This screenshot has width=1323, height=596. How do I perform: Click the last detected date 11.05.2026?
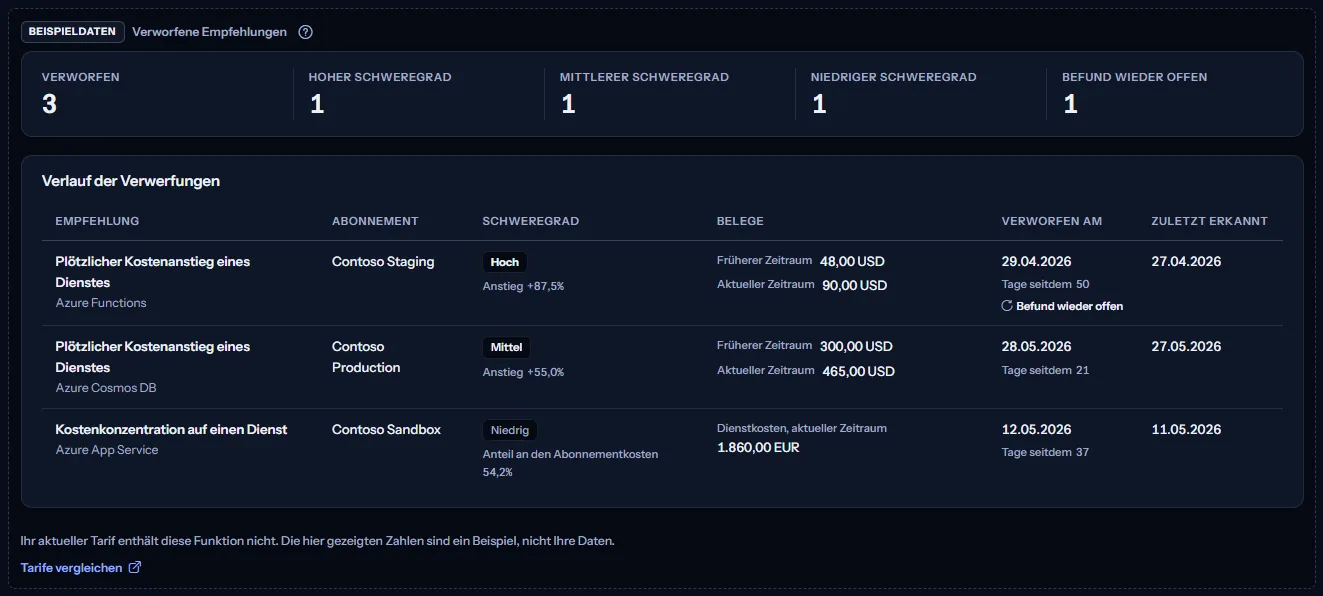click(x=1186, y=430)
